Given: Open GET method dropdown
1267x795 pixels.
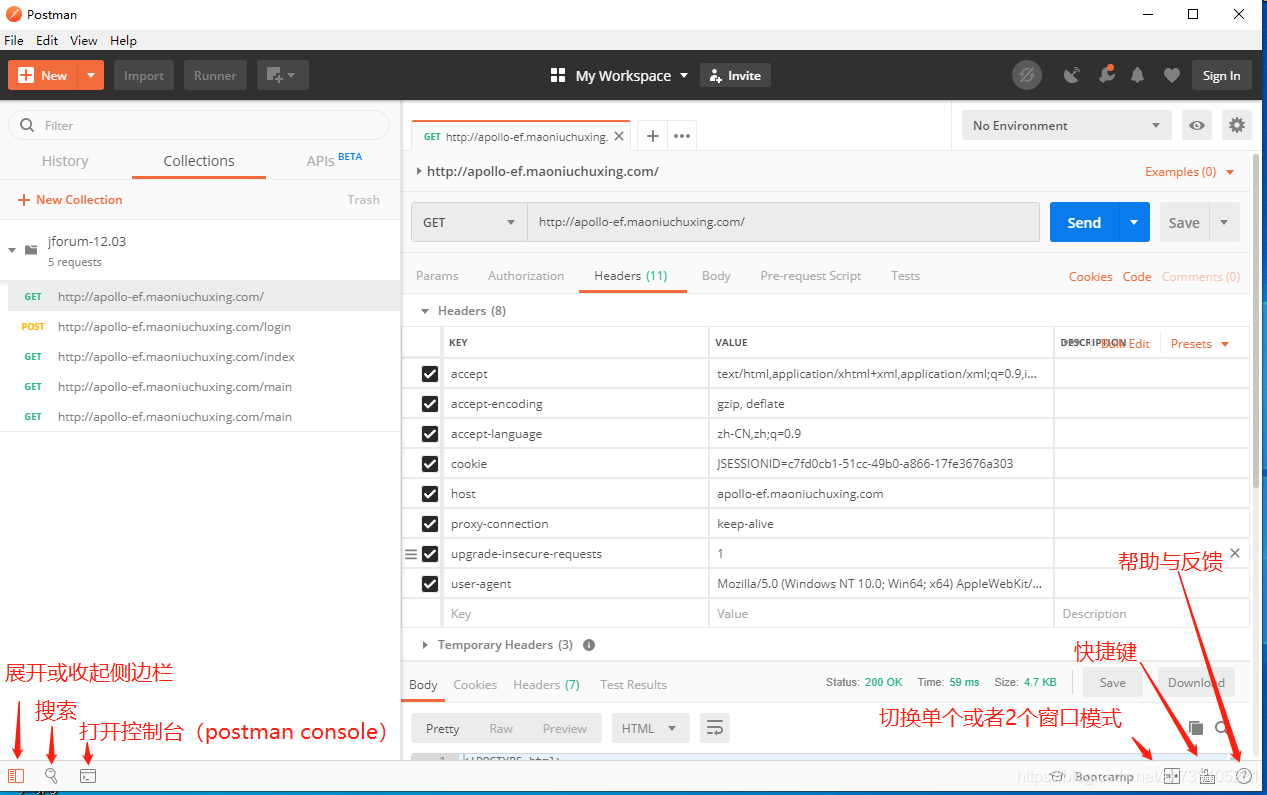Looking at the screenshot, I should [469, 222].
